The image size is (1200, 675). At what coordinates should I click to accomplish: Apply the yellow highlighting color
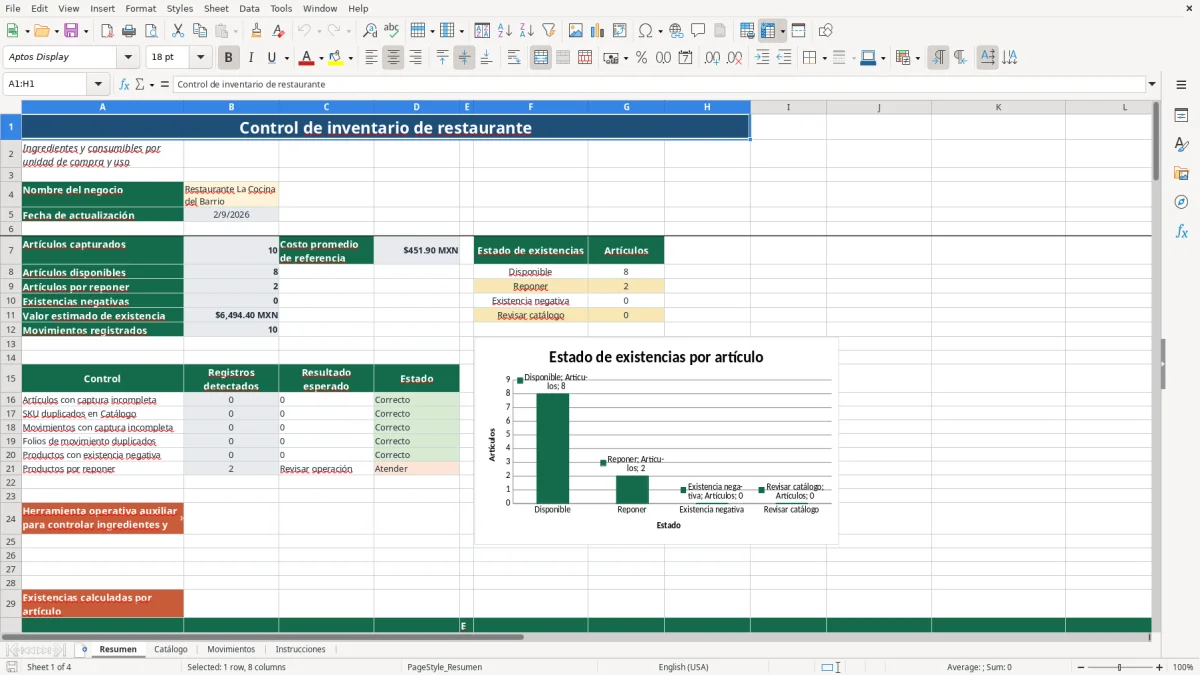pyautogui.click(x=337, y=58)
